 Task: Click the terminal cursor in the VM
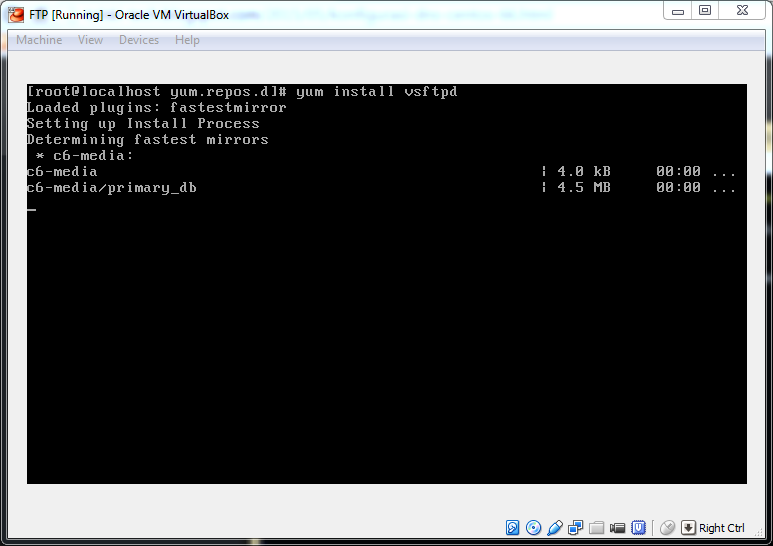click(32, 209)
